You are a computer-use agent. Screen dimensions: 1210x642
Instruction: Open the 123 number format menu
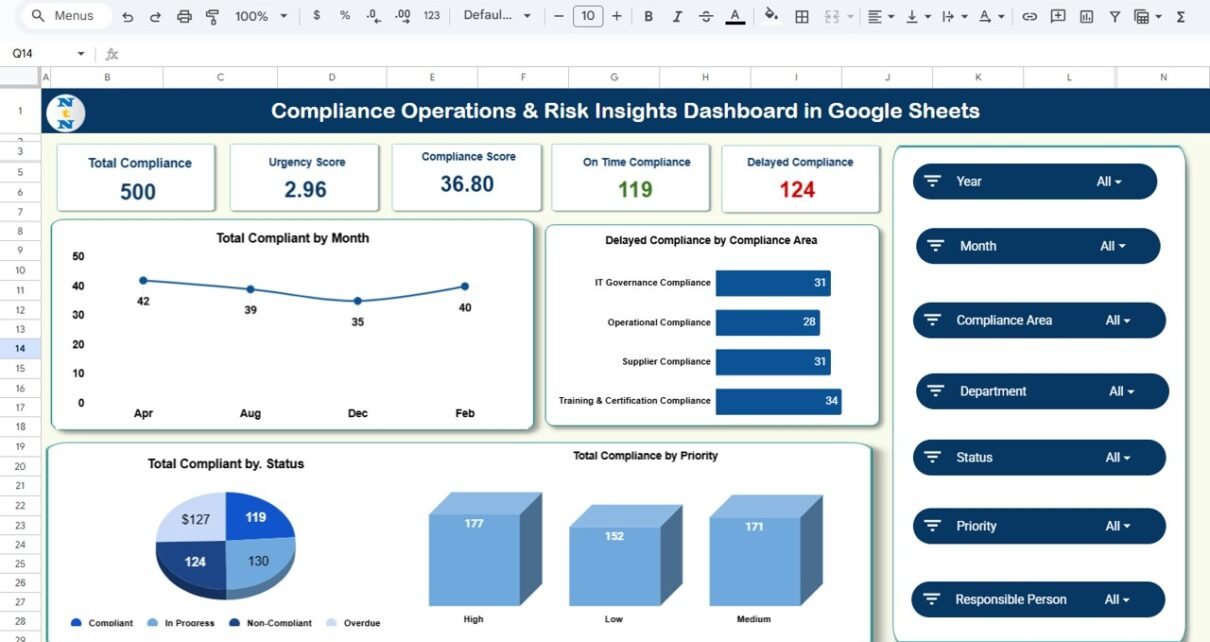point(432,17)
